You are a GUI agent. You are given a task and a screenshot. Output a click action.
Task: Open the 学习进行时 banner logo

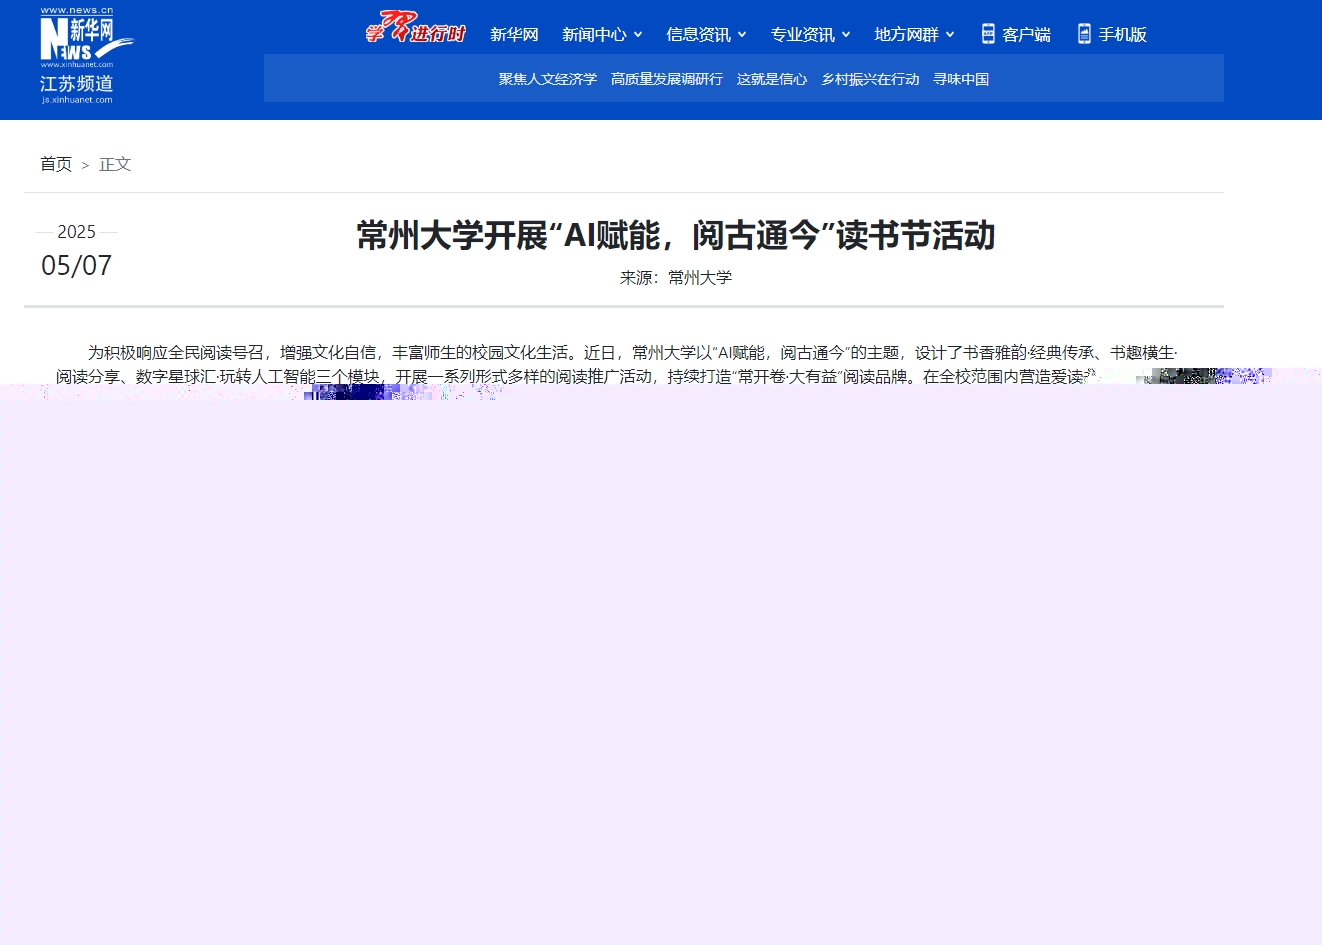click(415, 28)
